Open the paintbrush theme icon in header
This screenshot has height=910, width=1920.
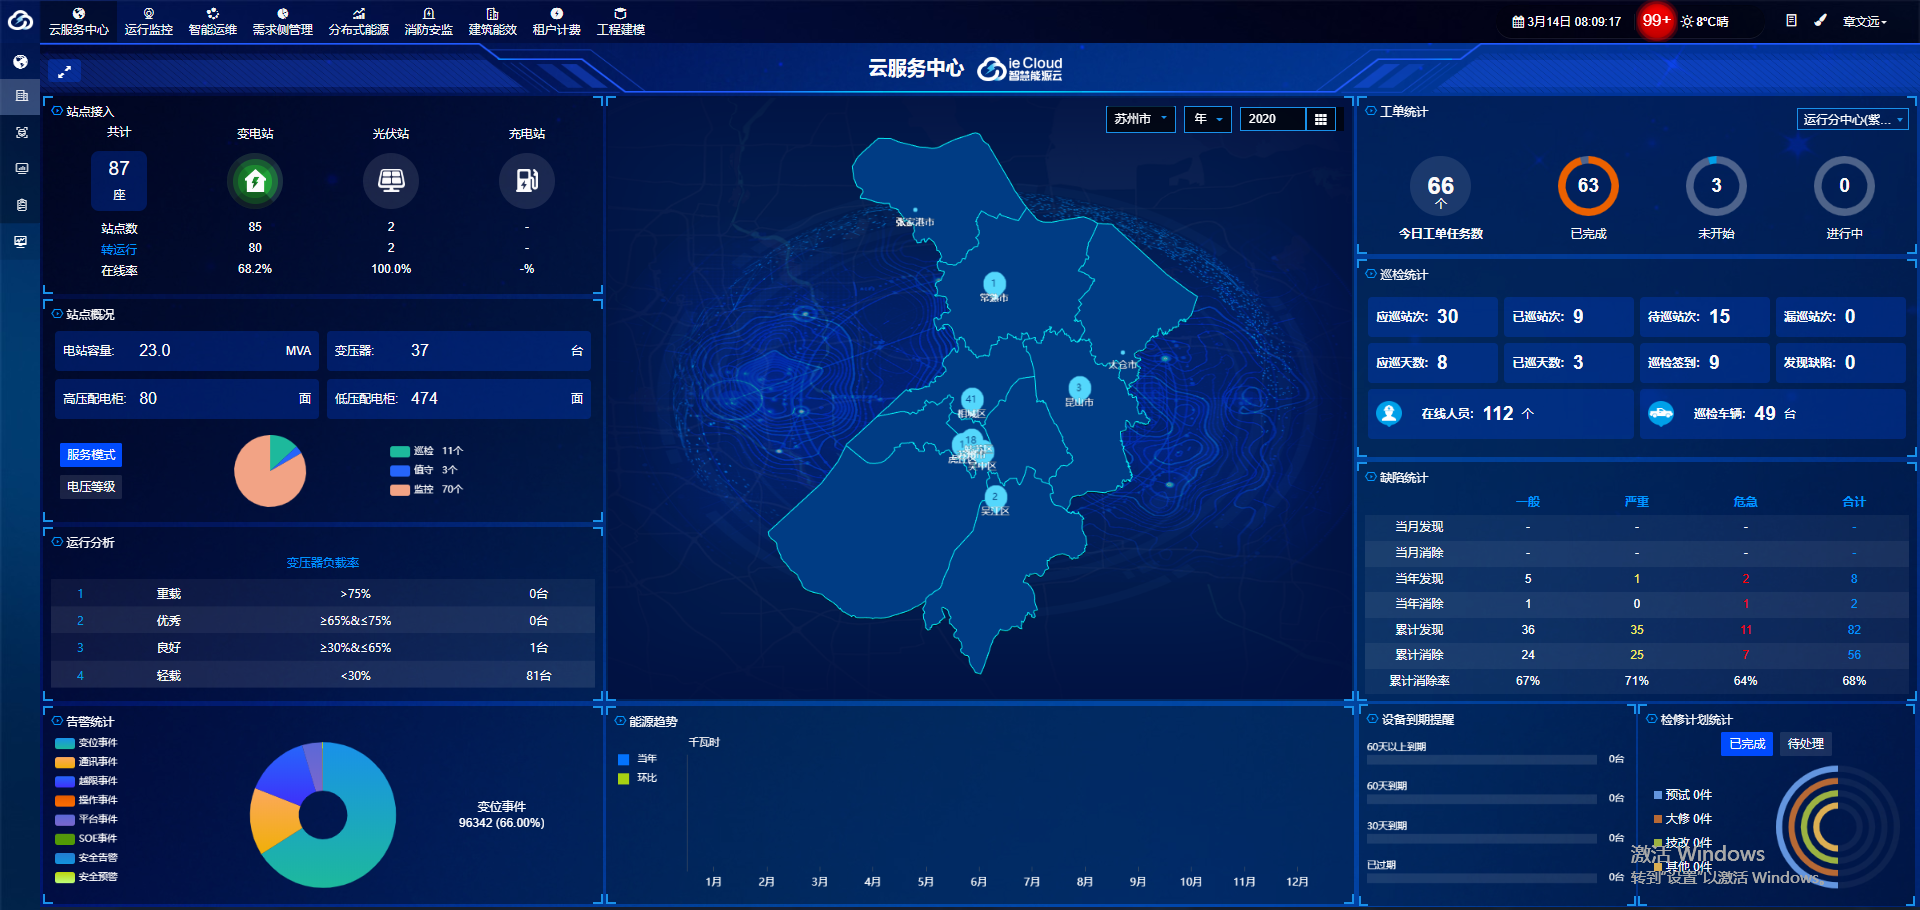[1821, 21]
